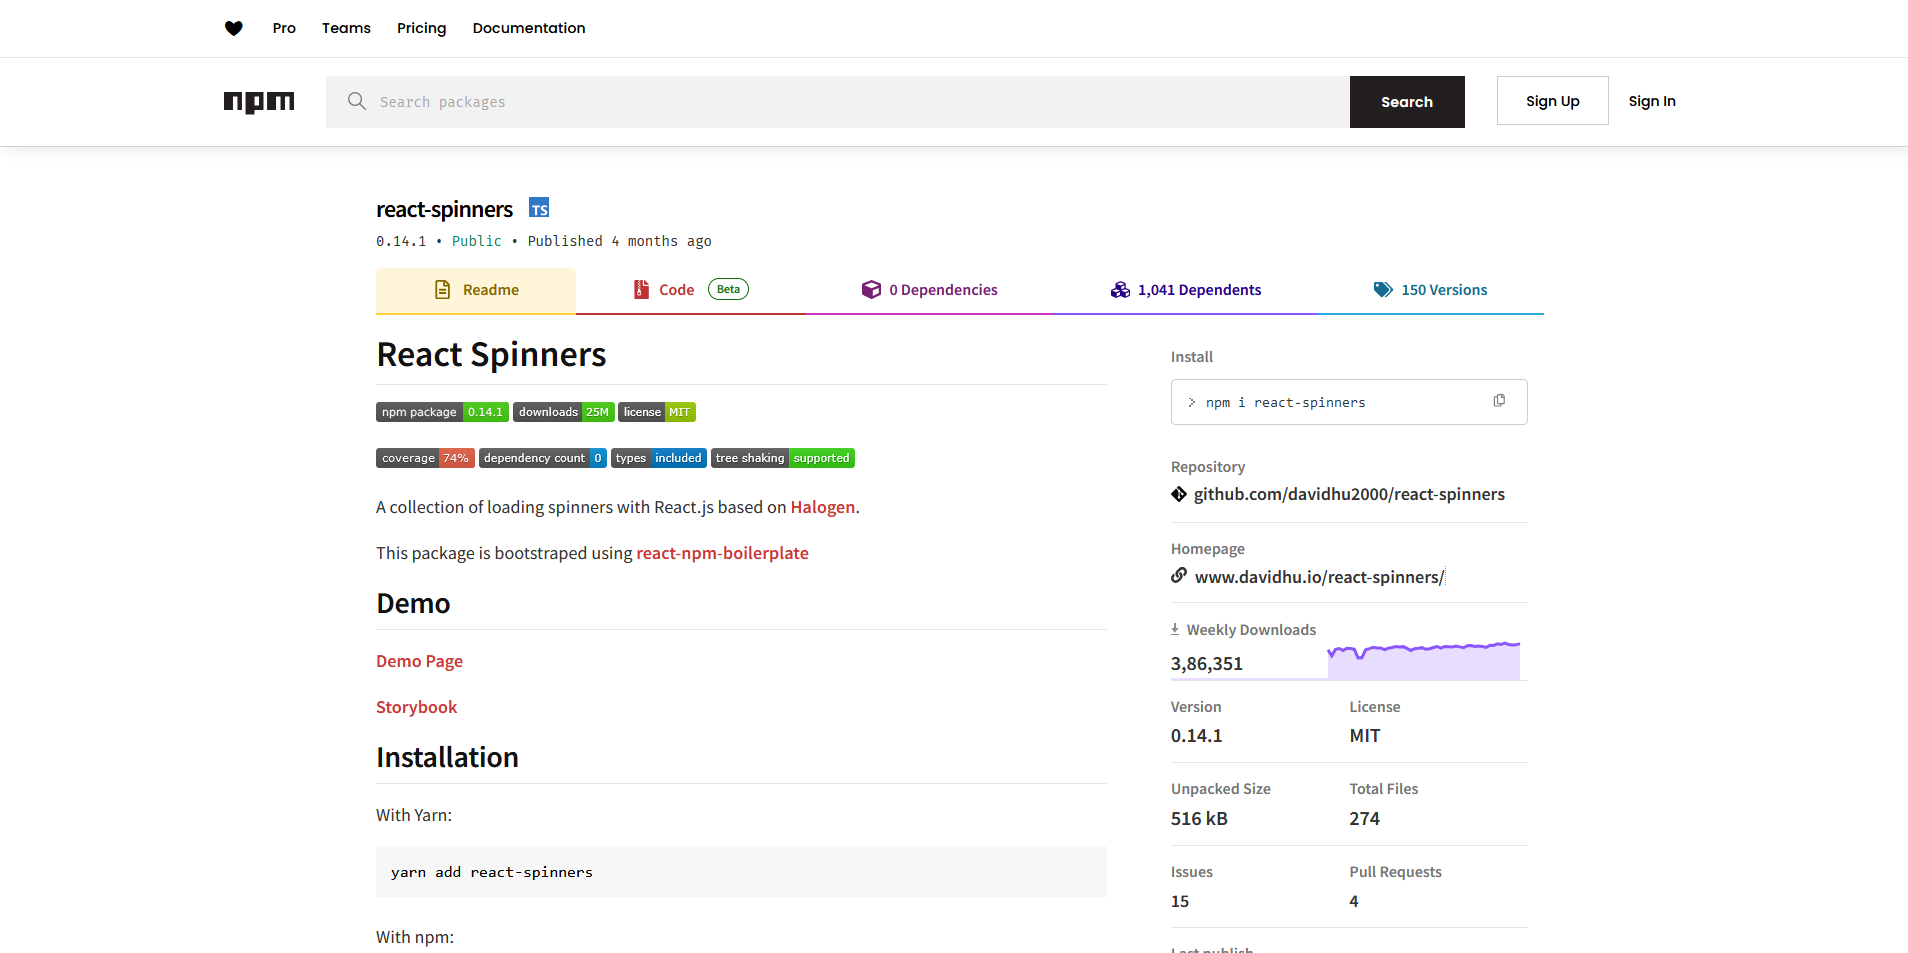Screen dimensions: 1908x953
Task: Click the Version value 0.14.1 in sidebar
Action: (x=1196, y=736)
